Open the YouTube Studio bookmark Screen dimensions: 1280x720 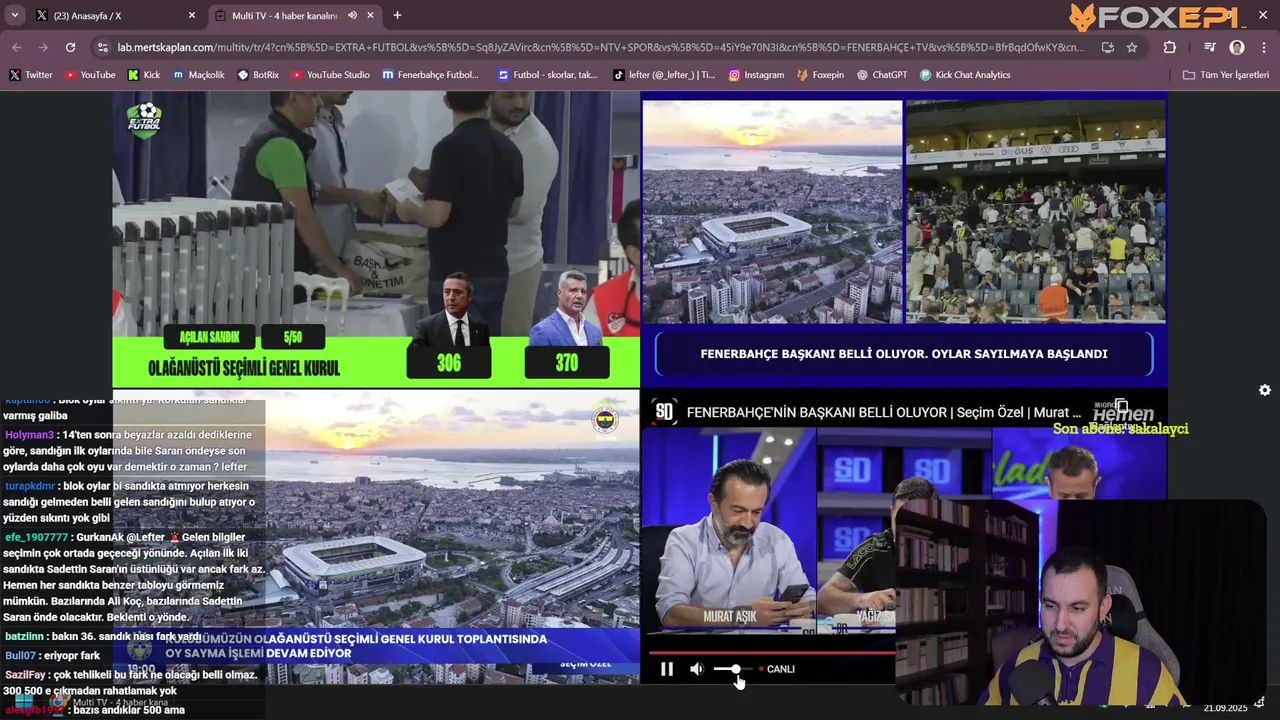pyautogui.click(x=330, y=75)
